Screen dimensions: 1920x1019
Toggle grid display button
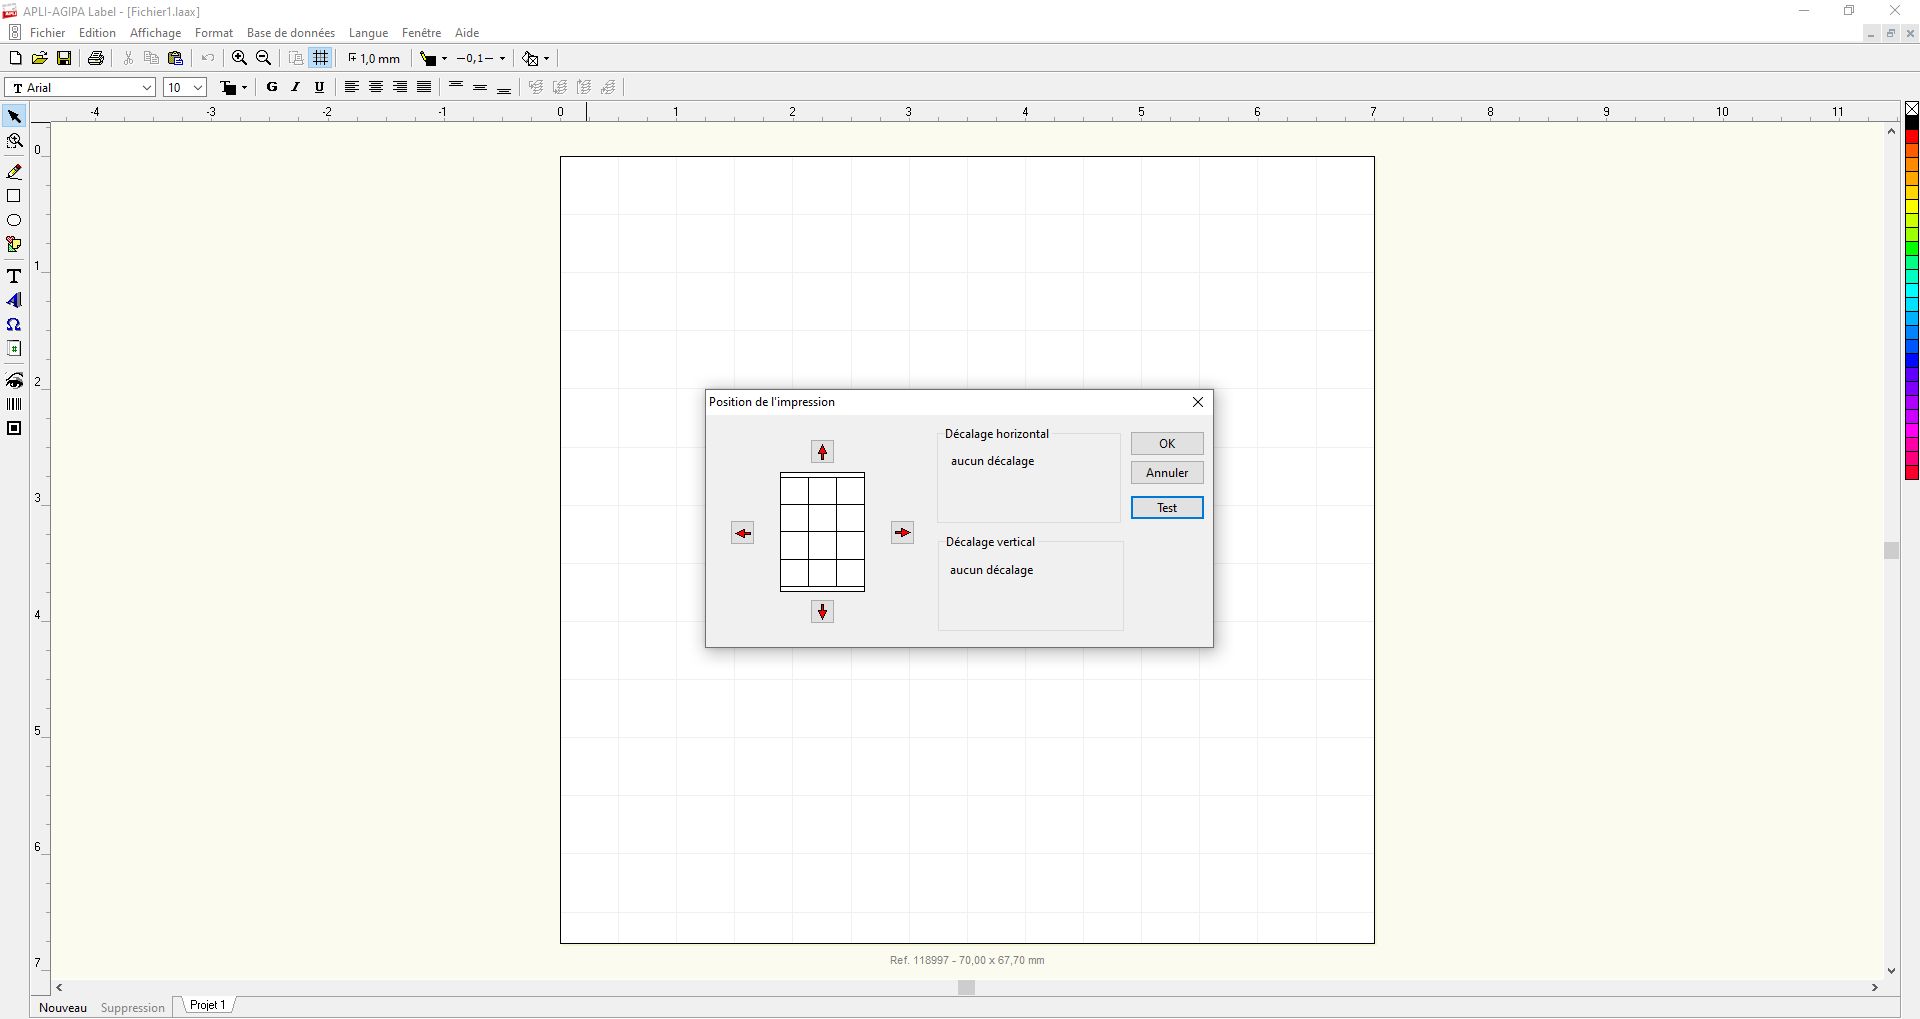(321, 58)
